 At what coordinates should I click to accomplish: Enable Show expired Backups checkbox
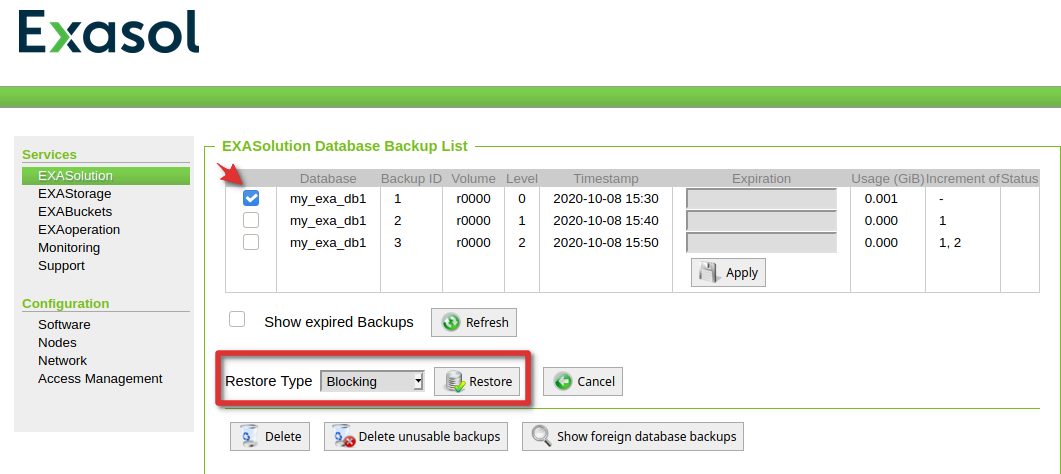point(237,319)
